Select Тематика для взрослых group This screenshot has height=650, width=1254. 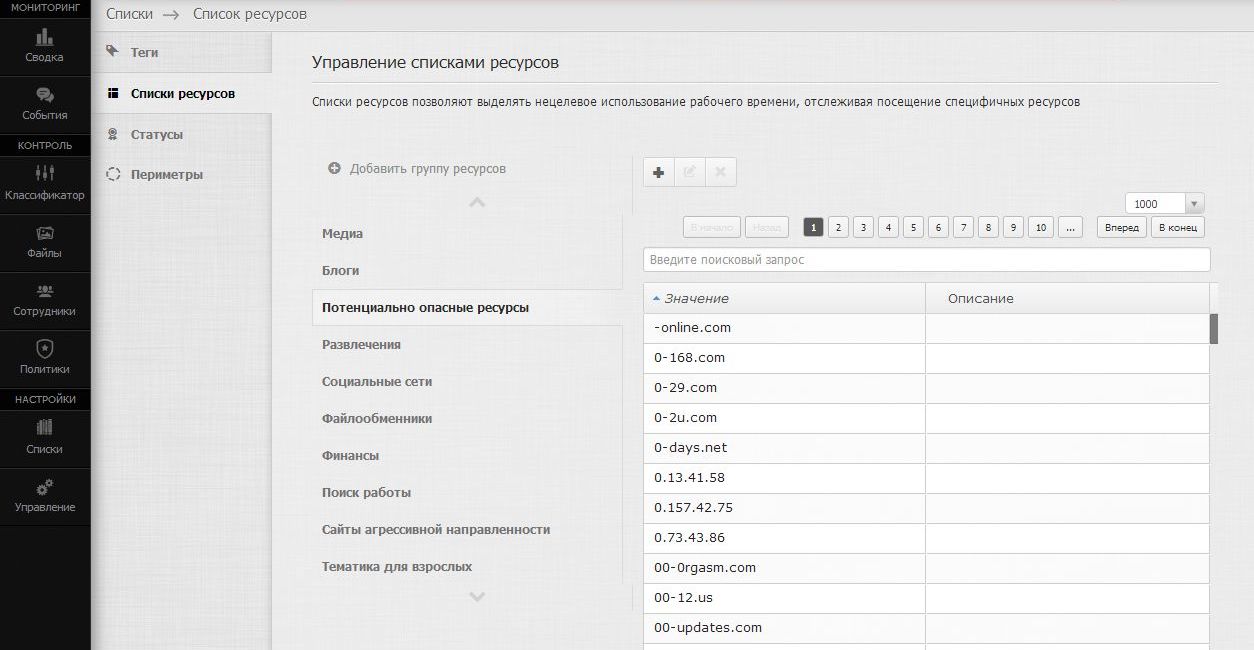(466, 567)
